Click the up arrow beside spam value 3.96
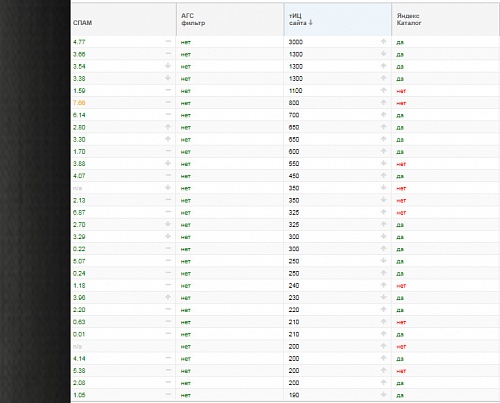The height and width of the screenshot is (403, 500). click(168, 297)
